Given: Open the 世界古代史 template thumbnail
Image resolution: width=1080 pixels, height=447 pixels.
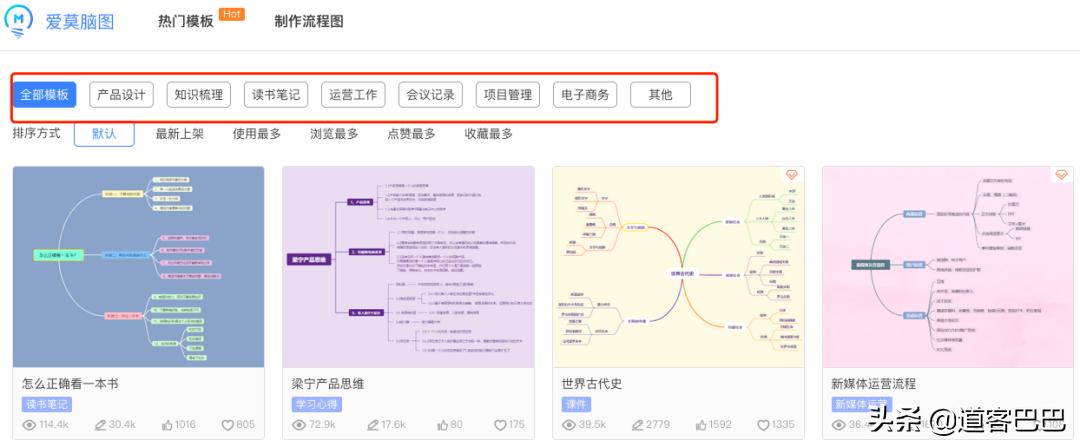Looking at the screenshot, I should click(678, 267).
